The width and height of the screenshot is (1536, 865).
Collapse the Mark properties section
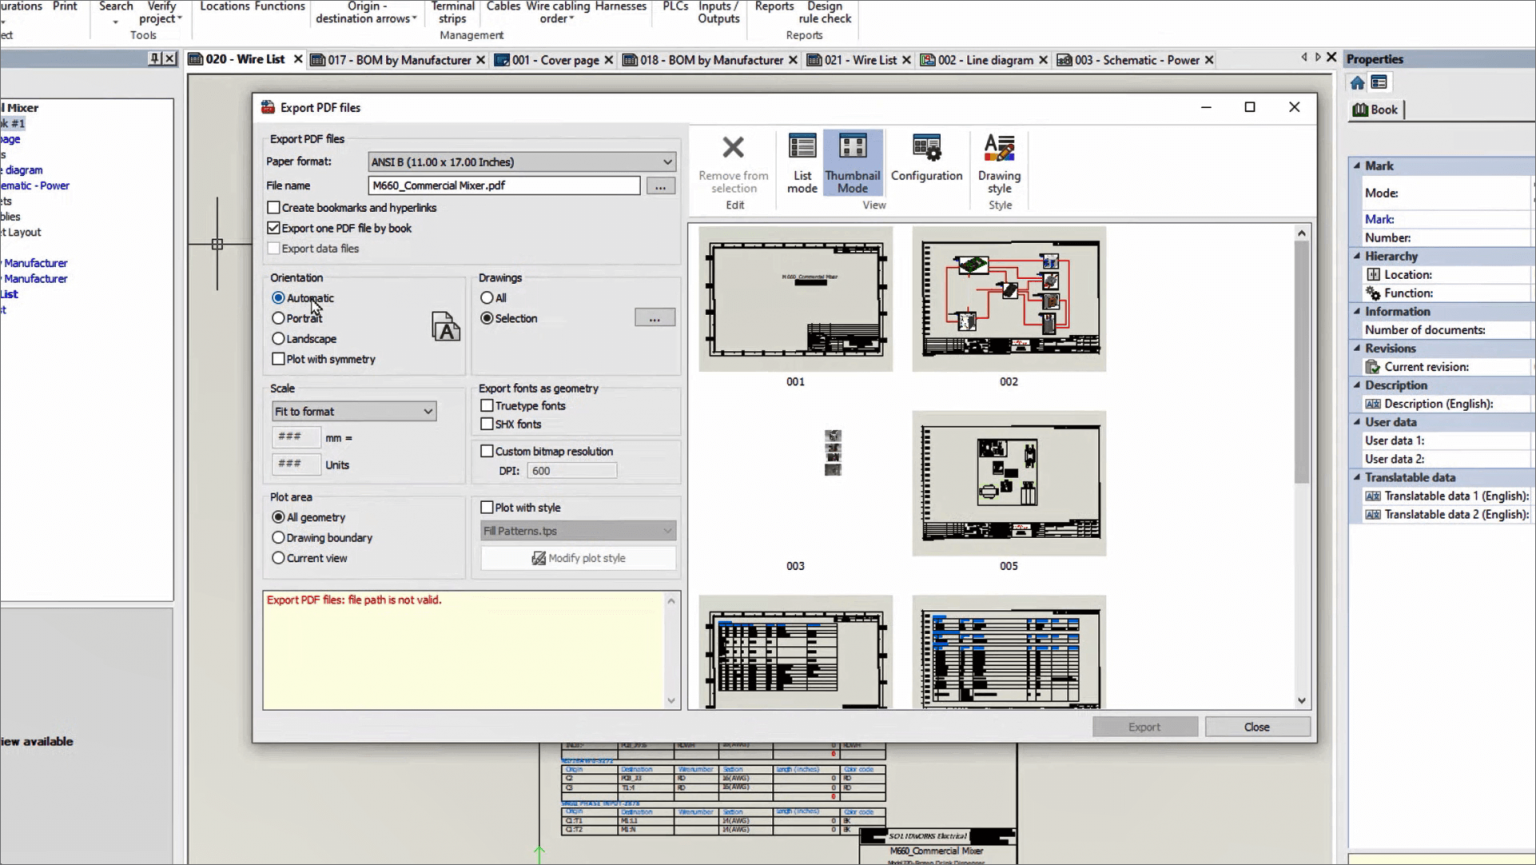[1357, 166]
